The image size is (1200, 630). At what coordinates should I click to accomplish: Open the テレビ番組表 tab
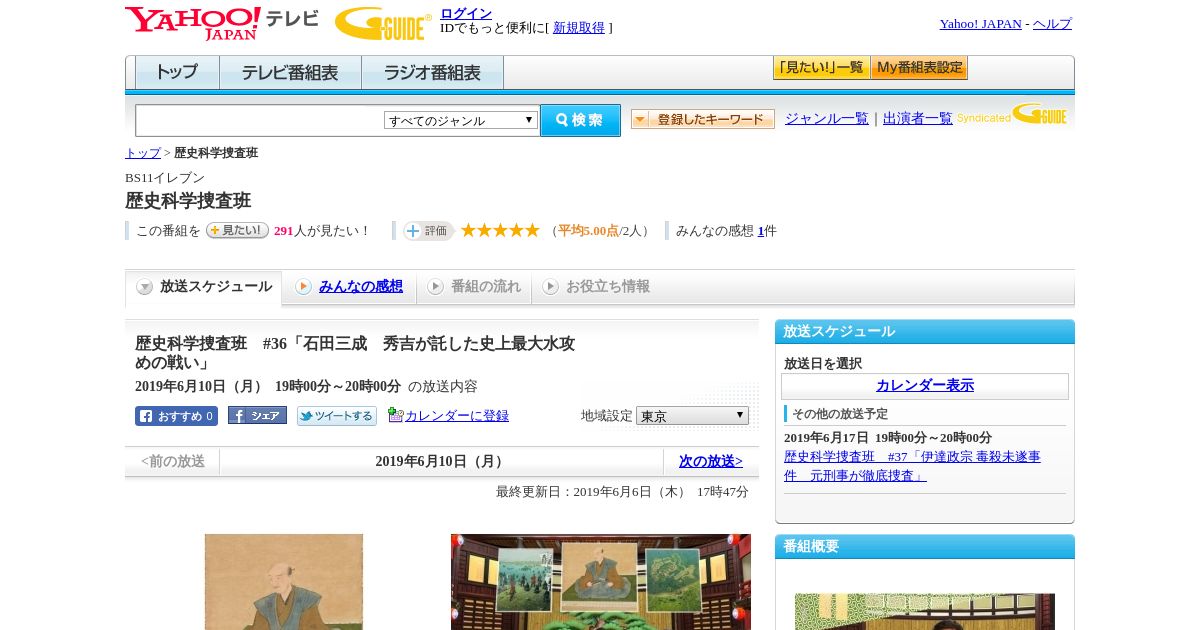click(290, 73)
